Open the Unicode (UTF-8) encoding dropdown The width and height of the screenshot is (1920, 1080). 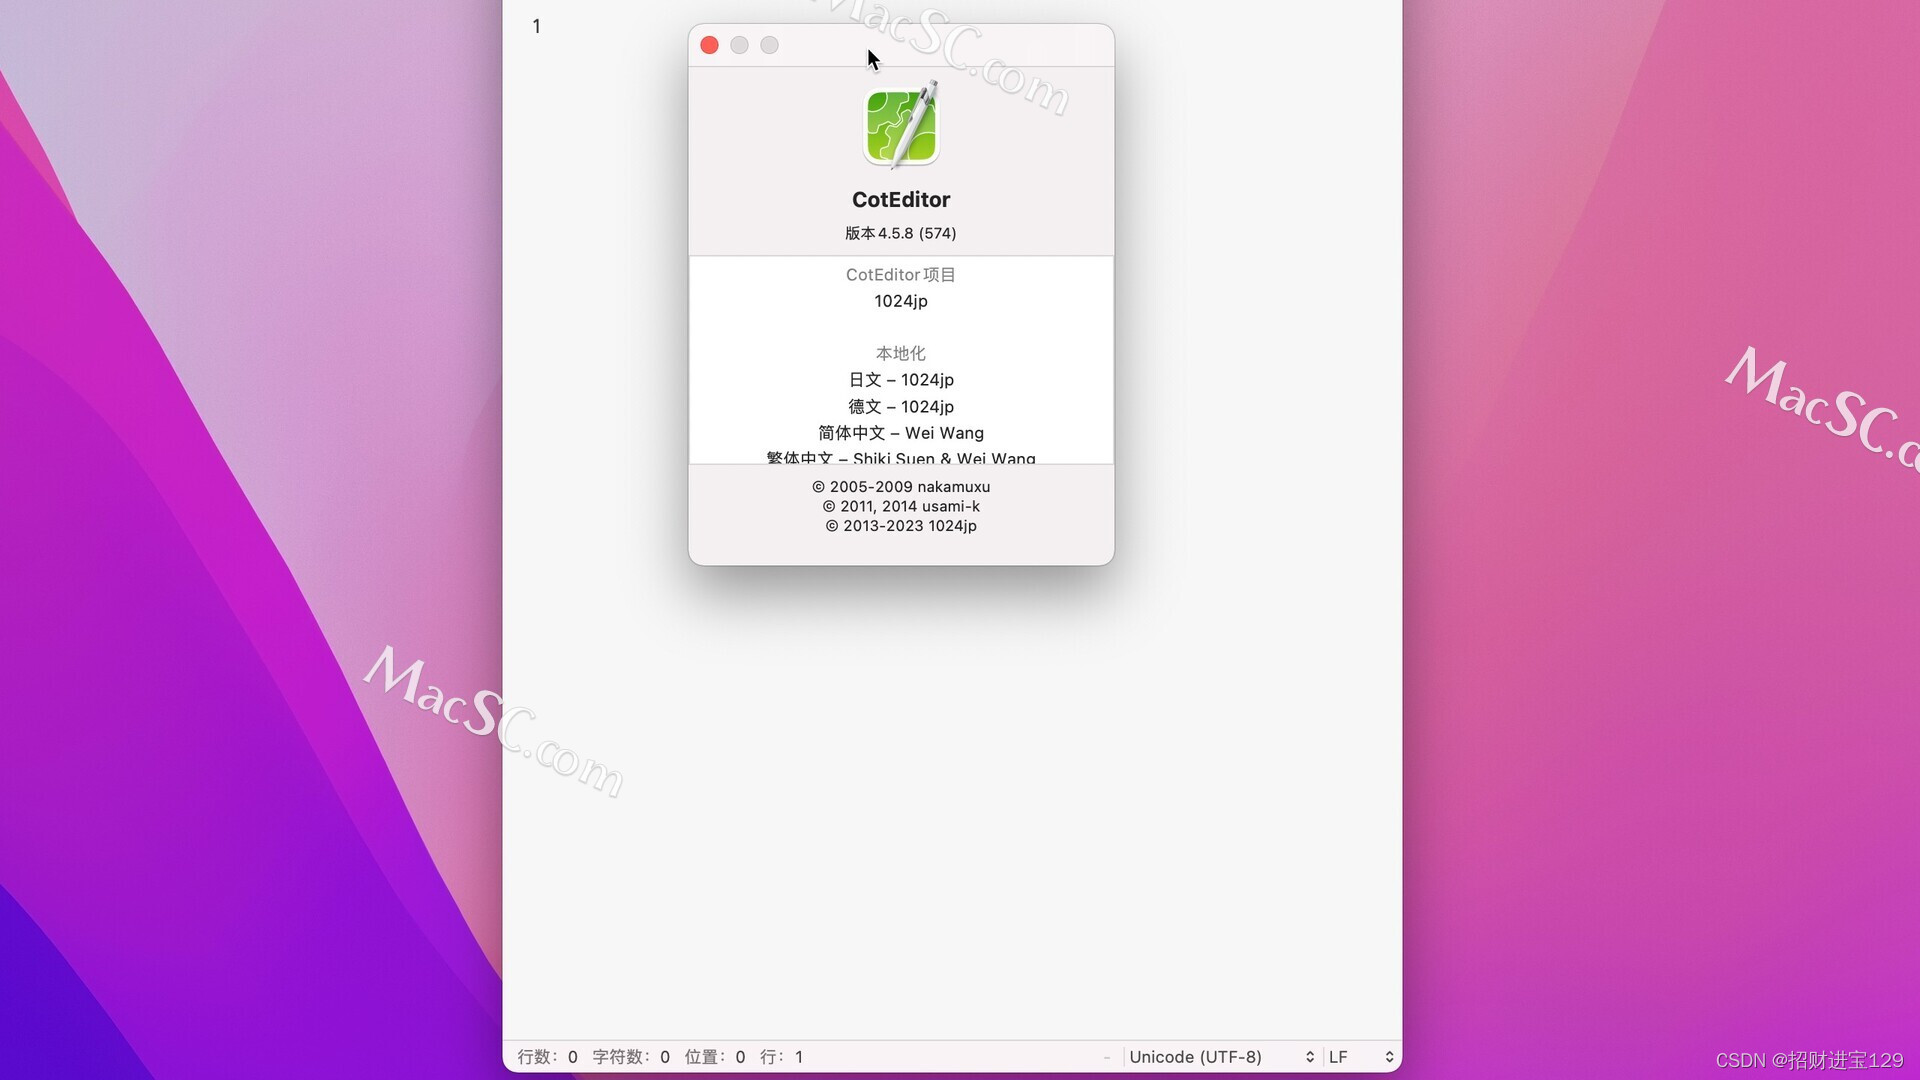pos(1221,1057)
